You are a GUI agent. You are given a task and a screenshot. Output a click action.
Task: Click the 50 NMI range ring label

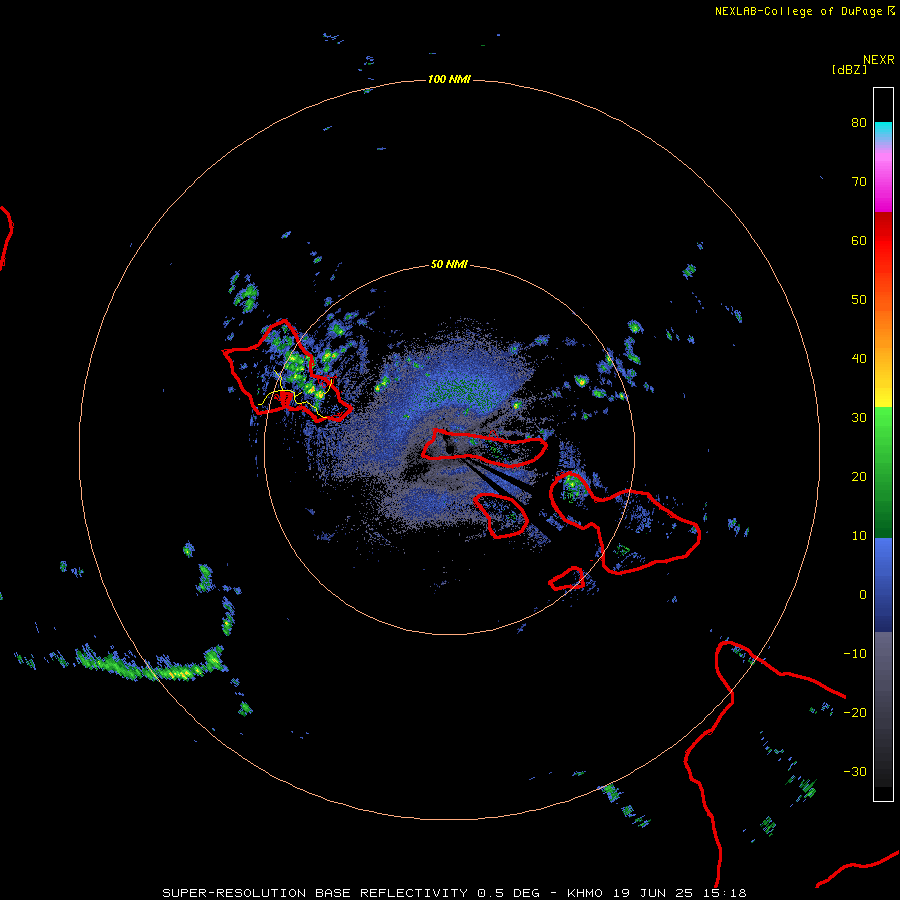coord(449,264)
